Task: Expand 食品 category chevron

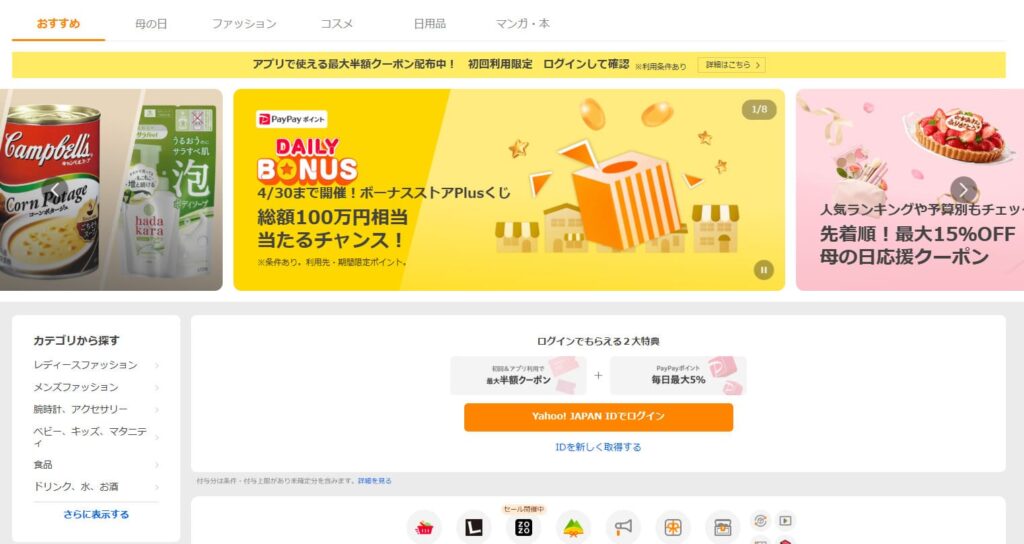Action: (x=157, y=465)
